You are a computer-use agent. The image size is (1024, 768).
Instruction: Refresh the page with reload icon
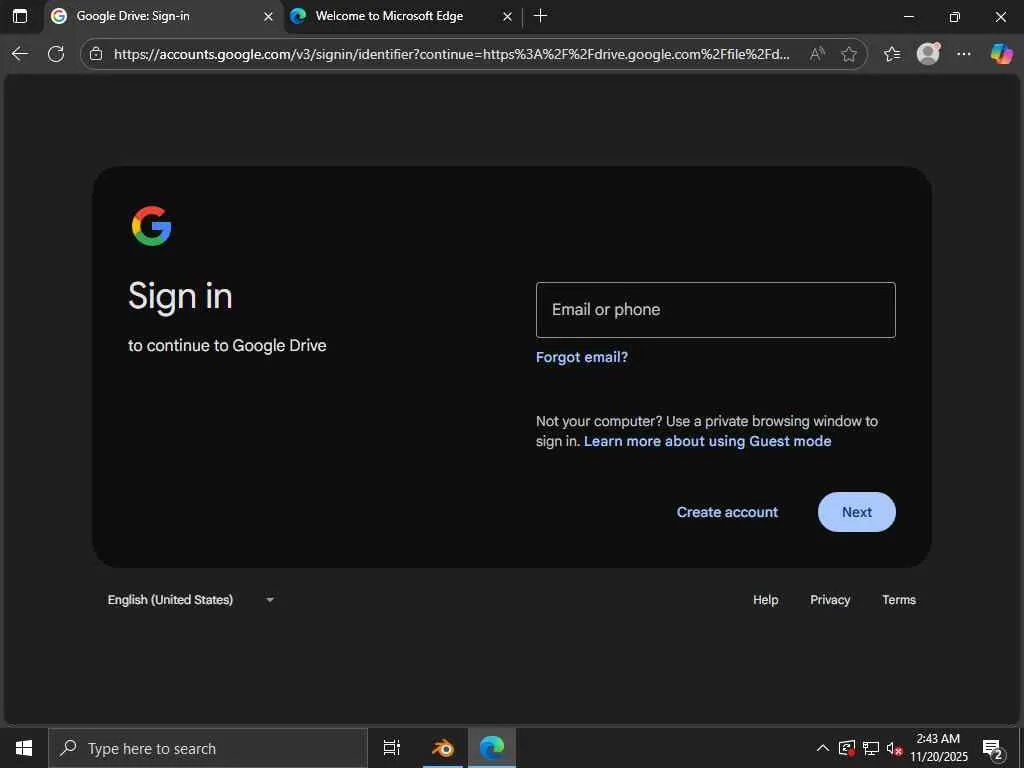click(x=56, y=54)
